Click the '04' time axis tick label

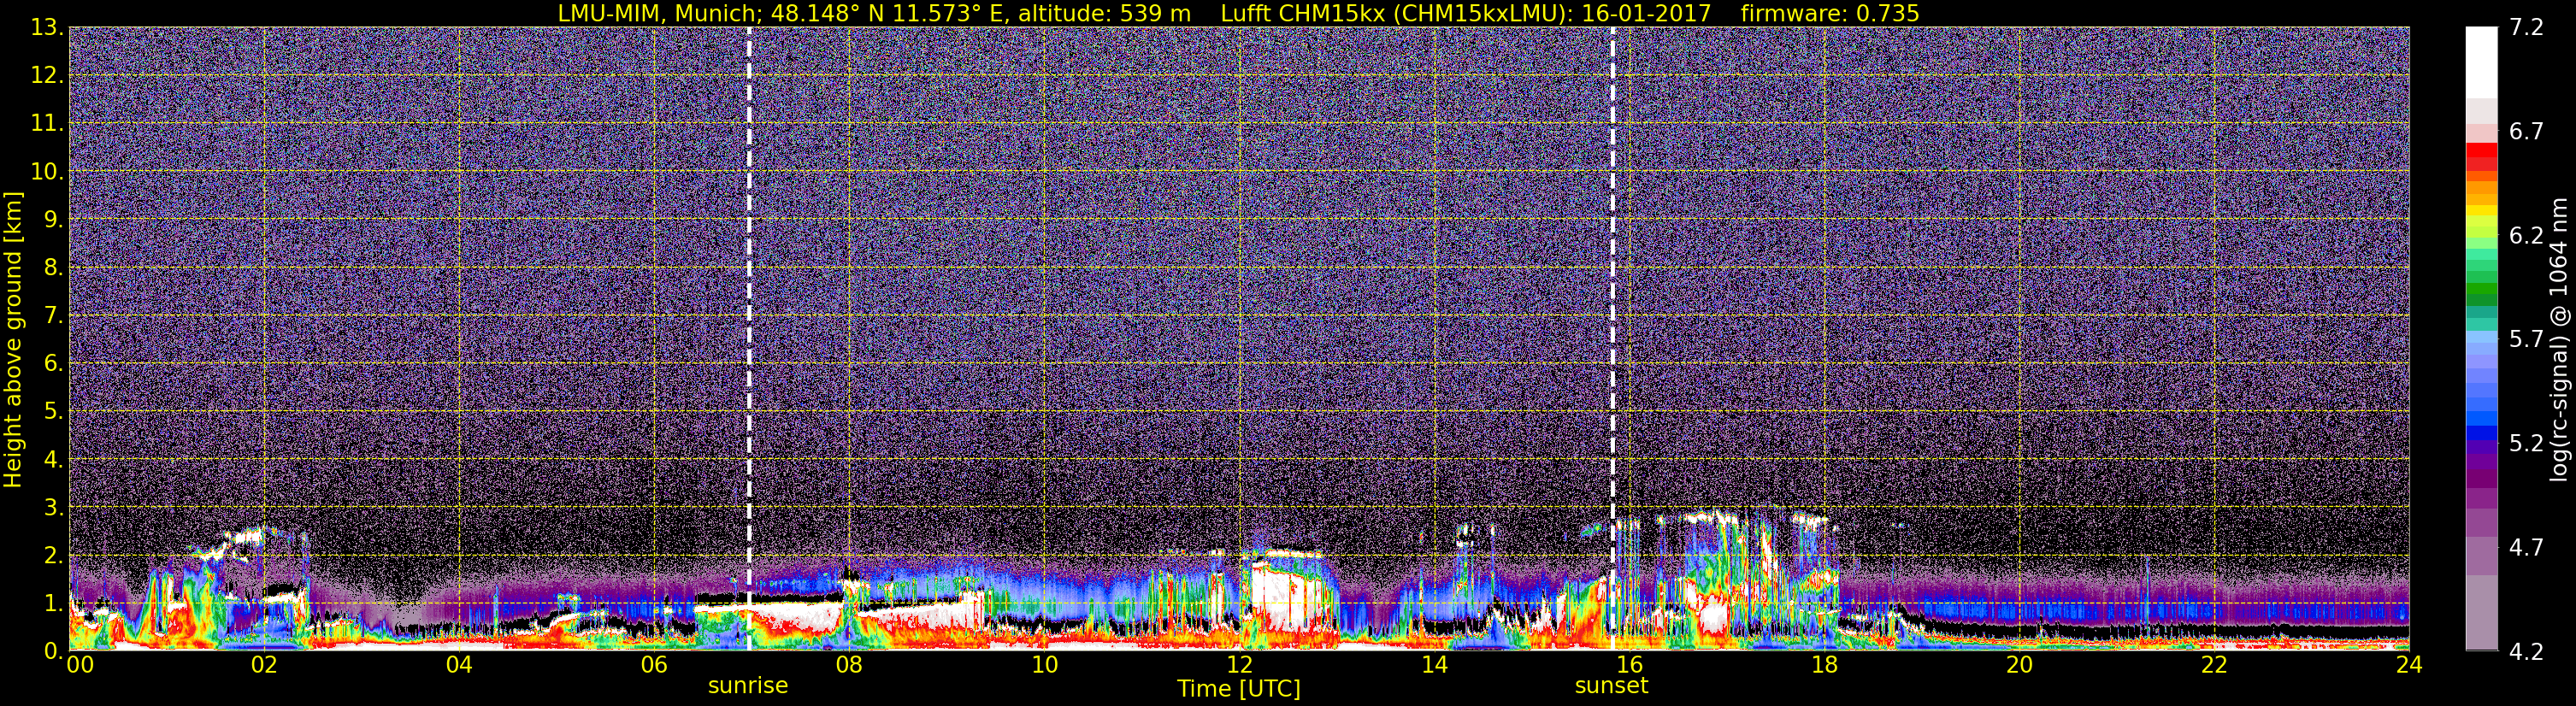tap(458, 665)
